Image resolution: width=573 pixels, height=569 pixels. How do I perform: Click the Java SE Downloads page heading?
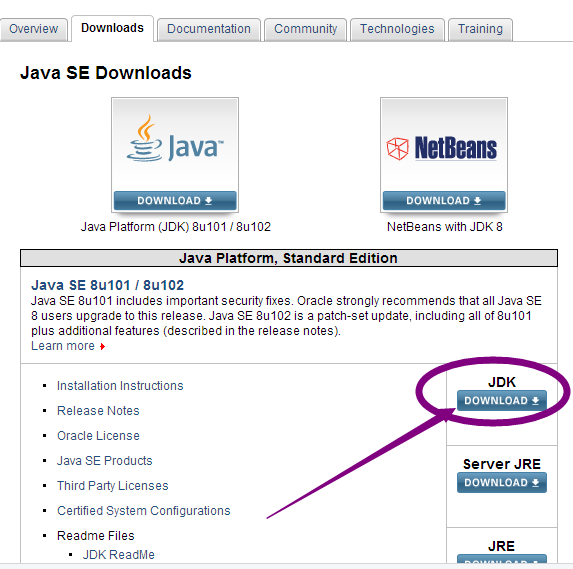tap(106, 73)
